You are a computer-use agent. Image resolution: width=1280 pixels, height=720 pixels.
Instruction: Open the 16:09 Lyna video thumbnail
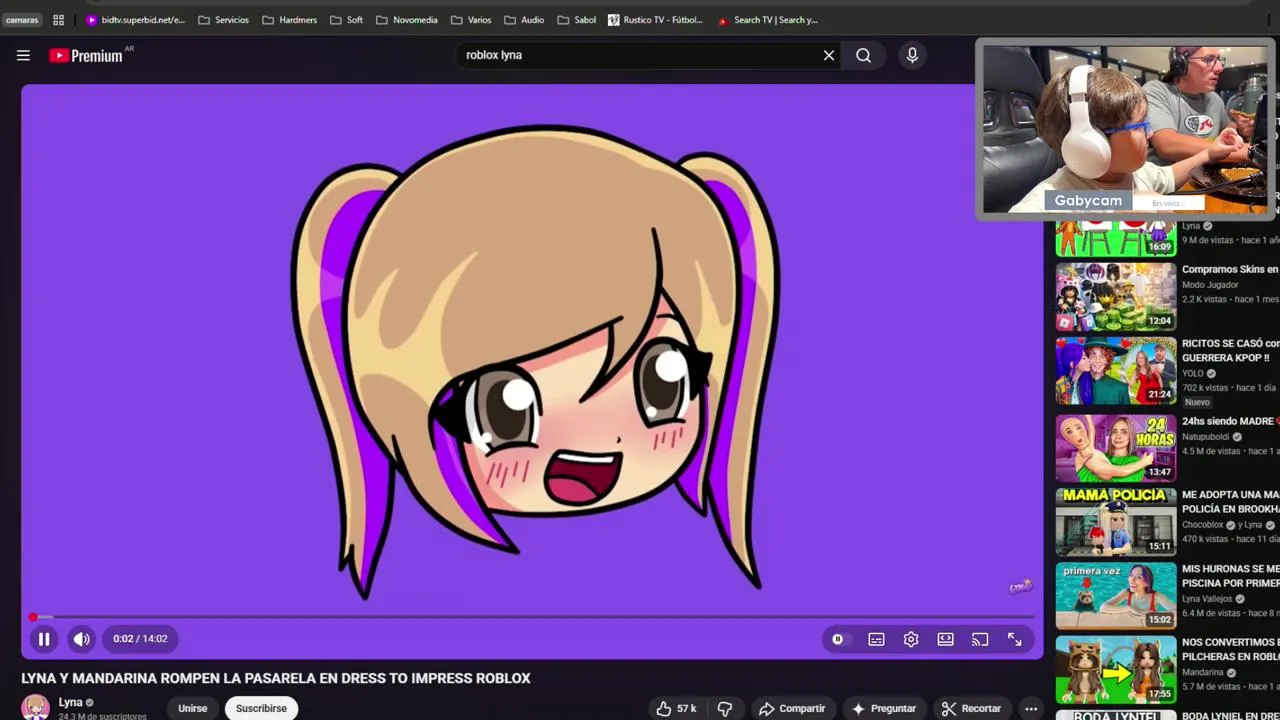(x=1116, y=238)
